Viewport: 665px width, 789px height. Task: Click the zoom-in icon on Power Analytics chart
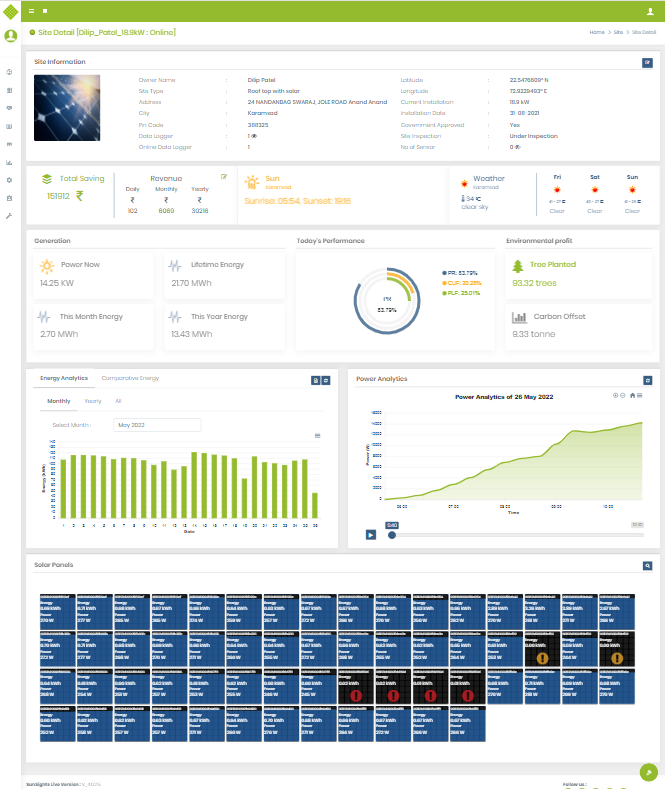pyautogui.click(x=614, y=396)
